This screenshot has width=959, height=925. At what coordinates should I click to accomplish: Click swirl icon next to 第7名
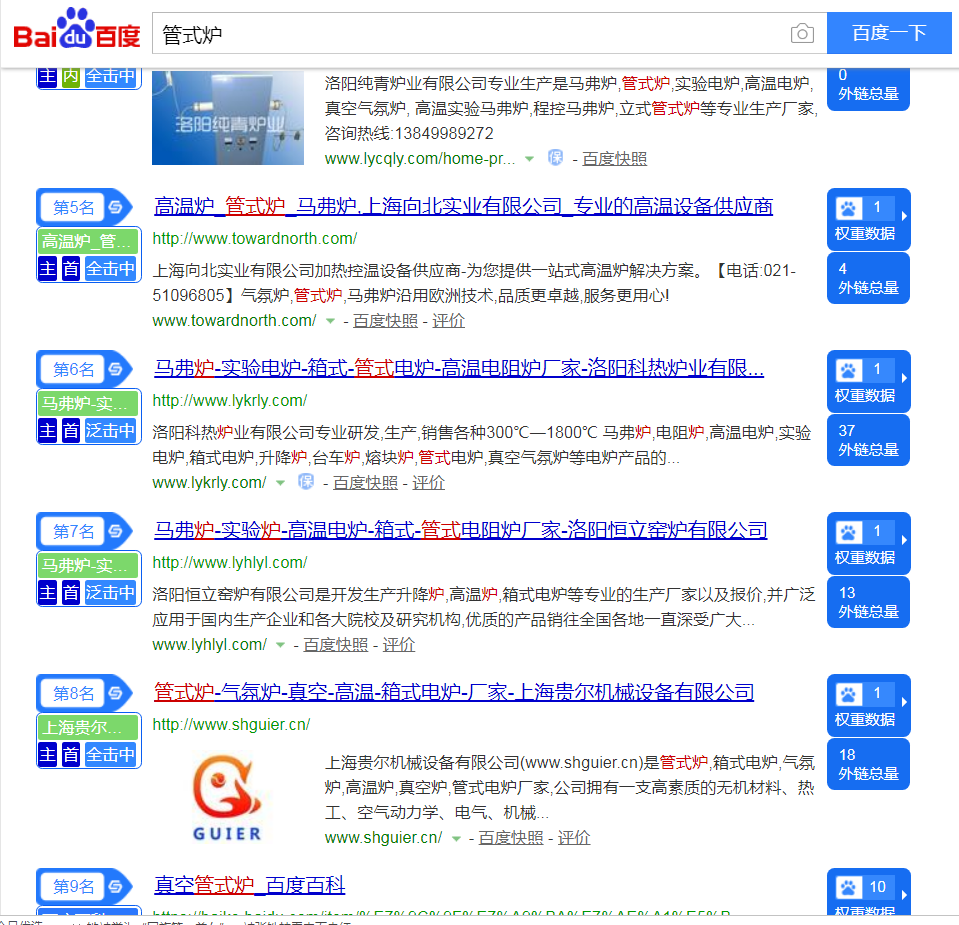pyautogui.click(x=116, y=531)
